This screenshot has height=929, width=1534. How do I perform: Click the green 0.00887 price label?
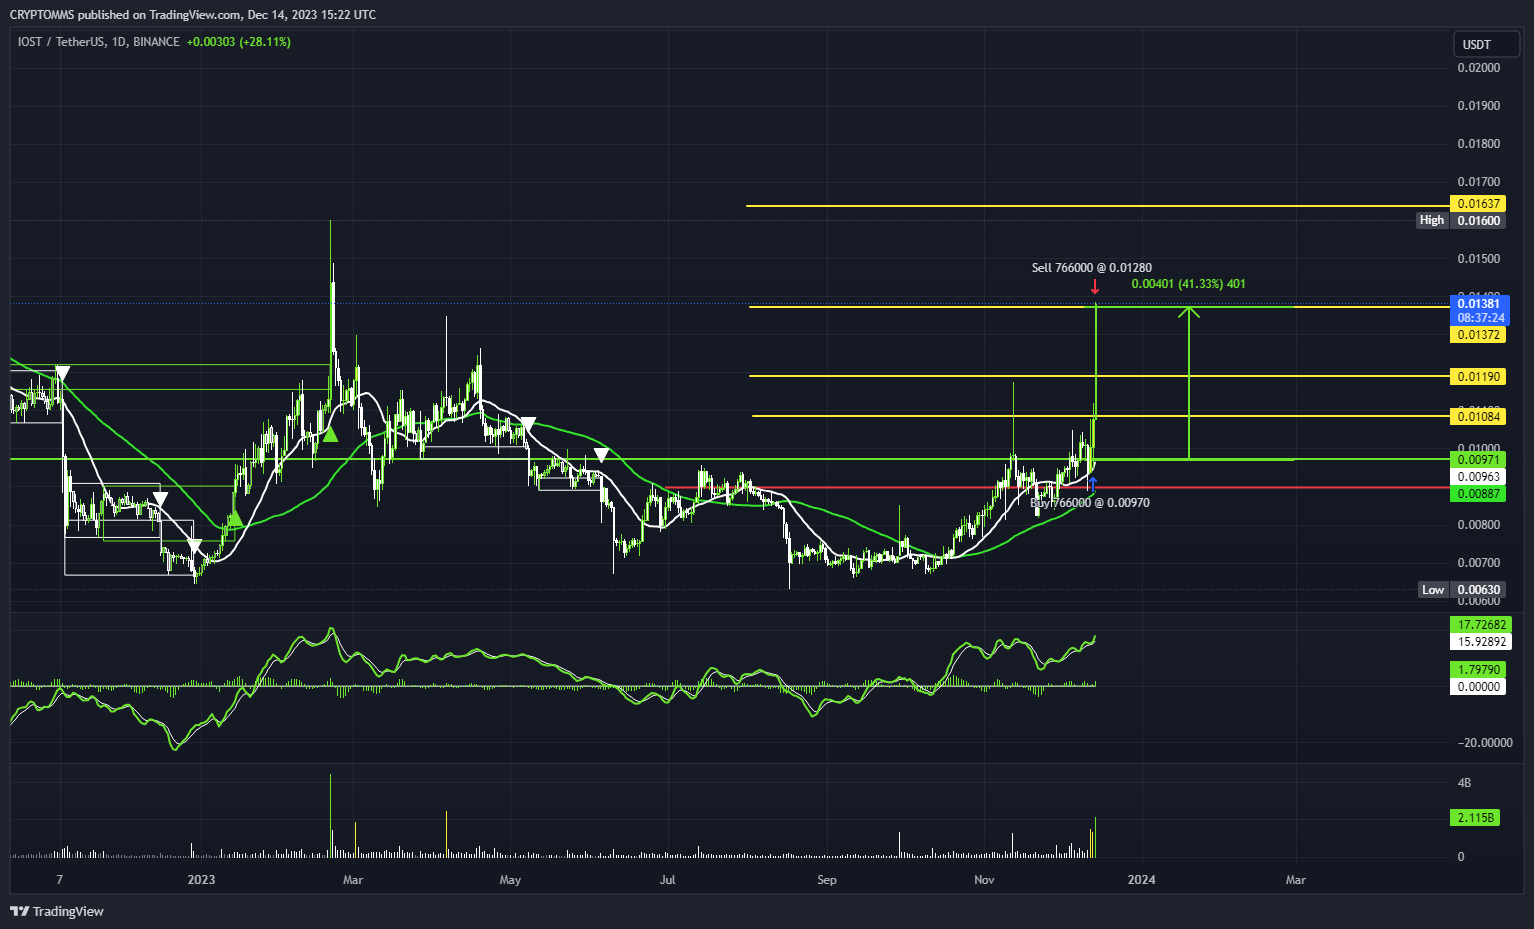[1478, 494]
